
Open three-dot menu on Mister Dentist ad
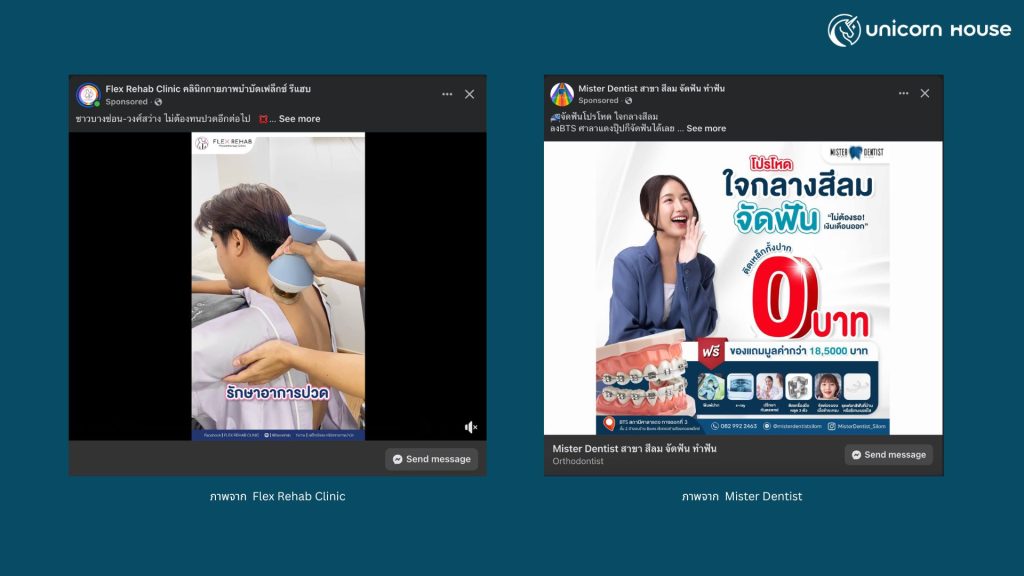tap(903, 93)
